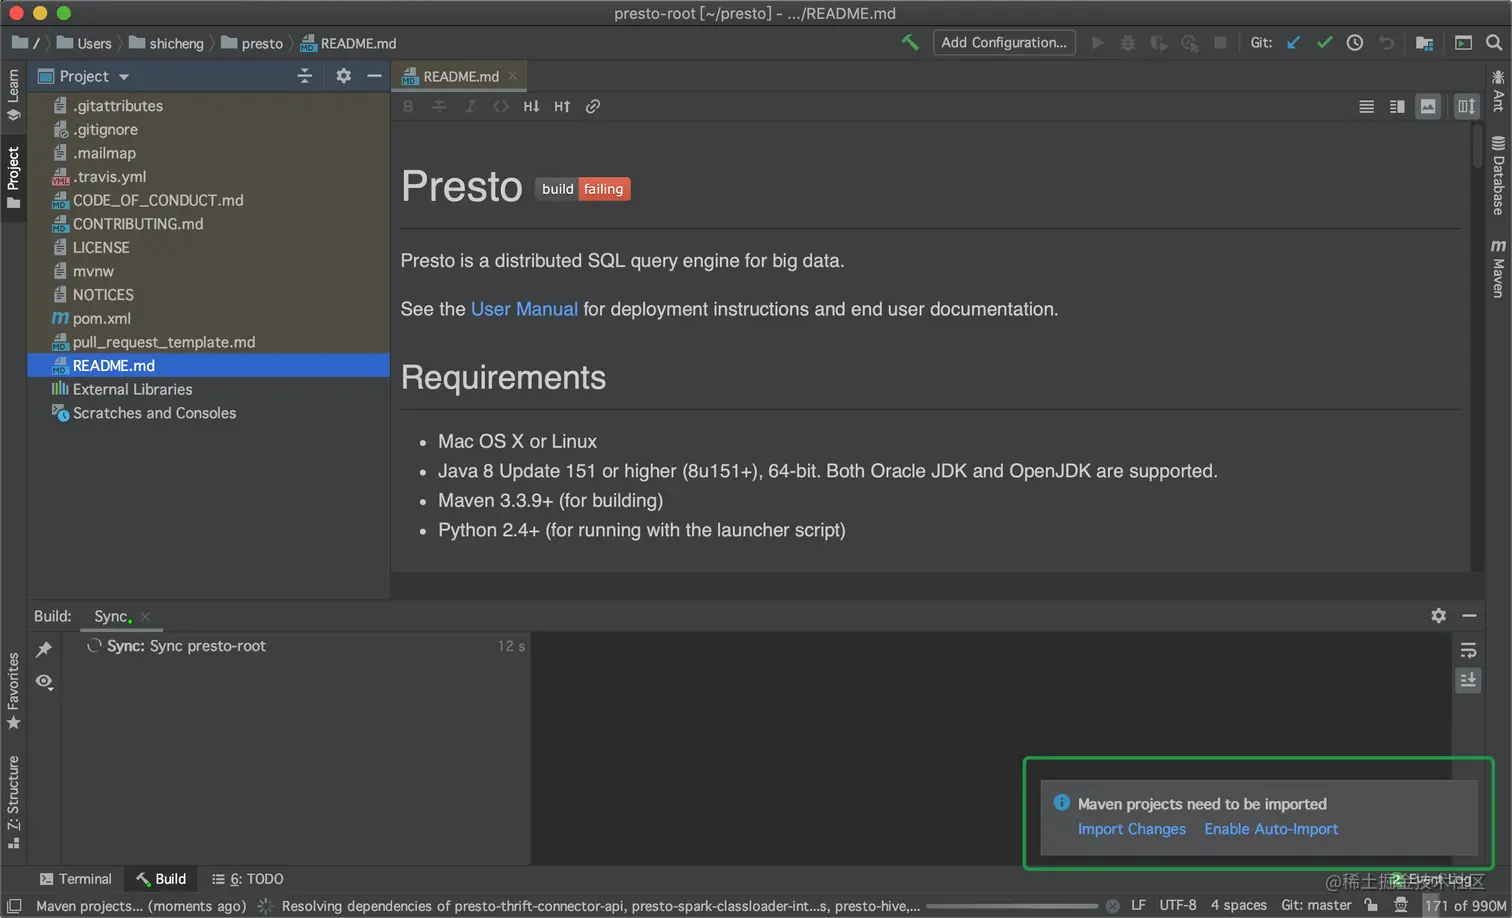Image resolution: width=1512 pixels, height=918 pixels.
Task: Toggle italic formatting in markdown toolbar
Action: click(470, 106)
